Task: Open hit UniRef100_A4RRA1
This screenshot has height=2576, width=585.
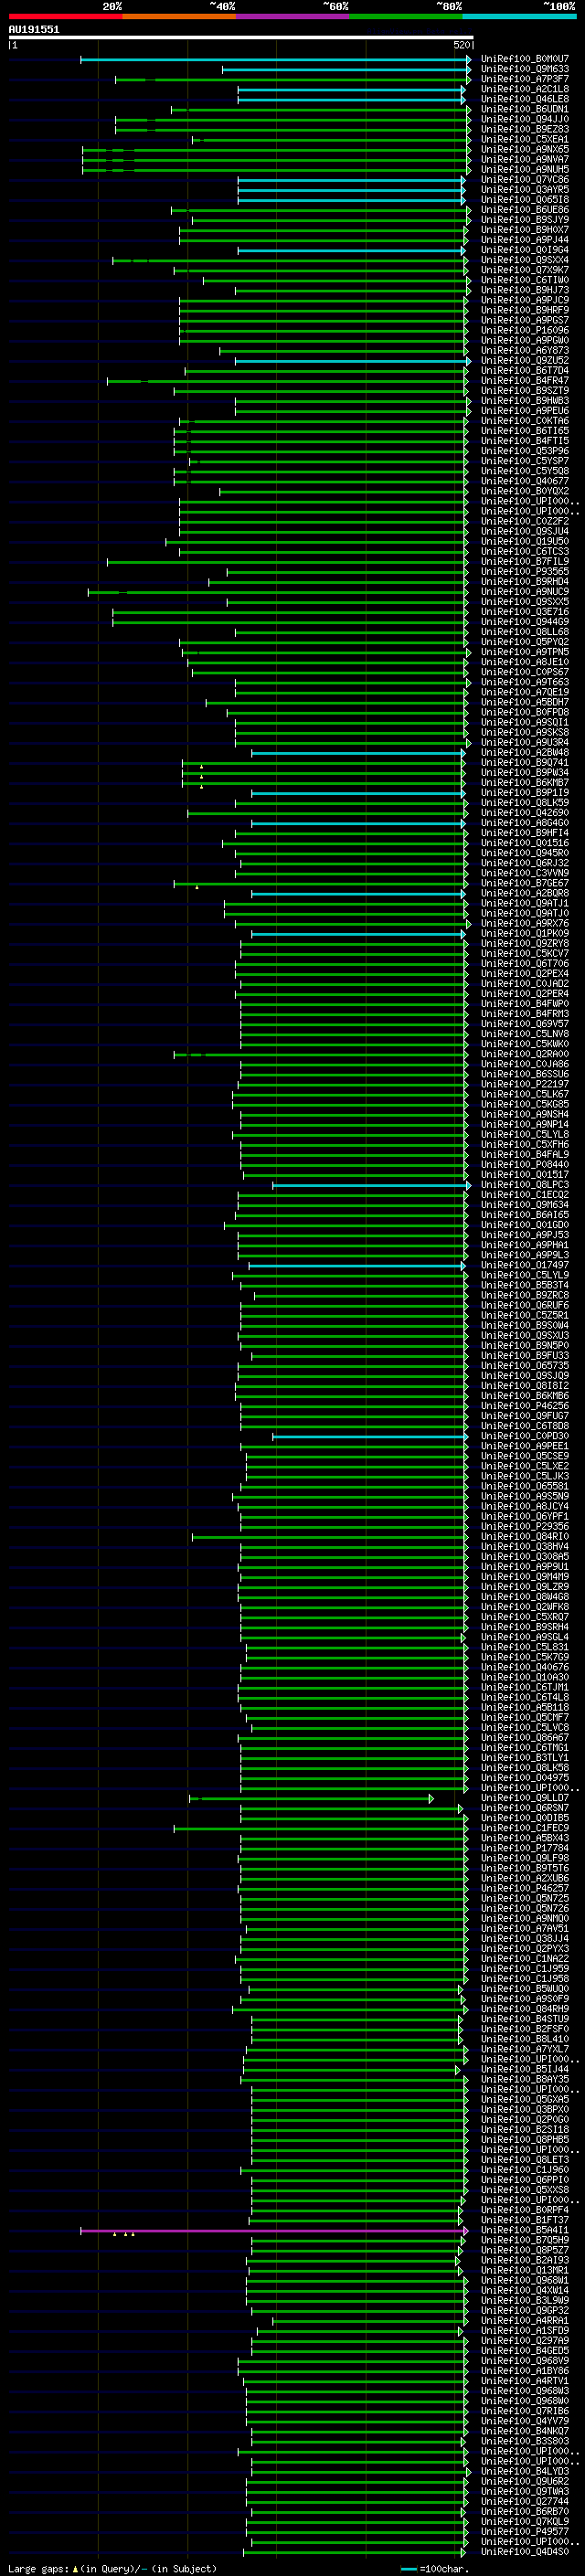Action: [x=525, y=2320]
